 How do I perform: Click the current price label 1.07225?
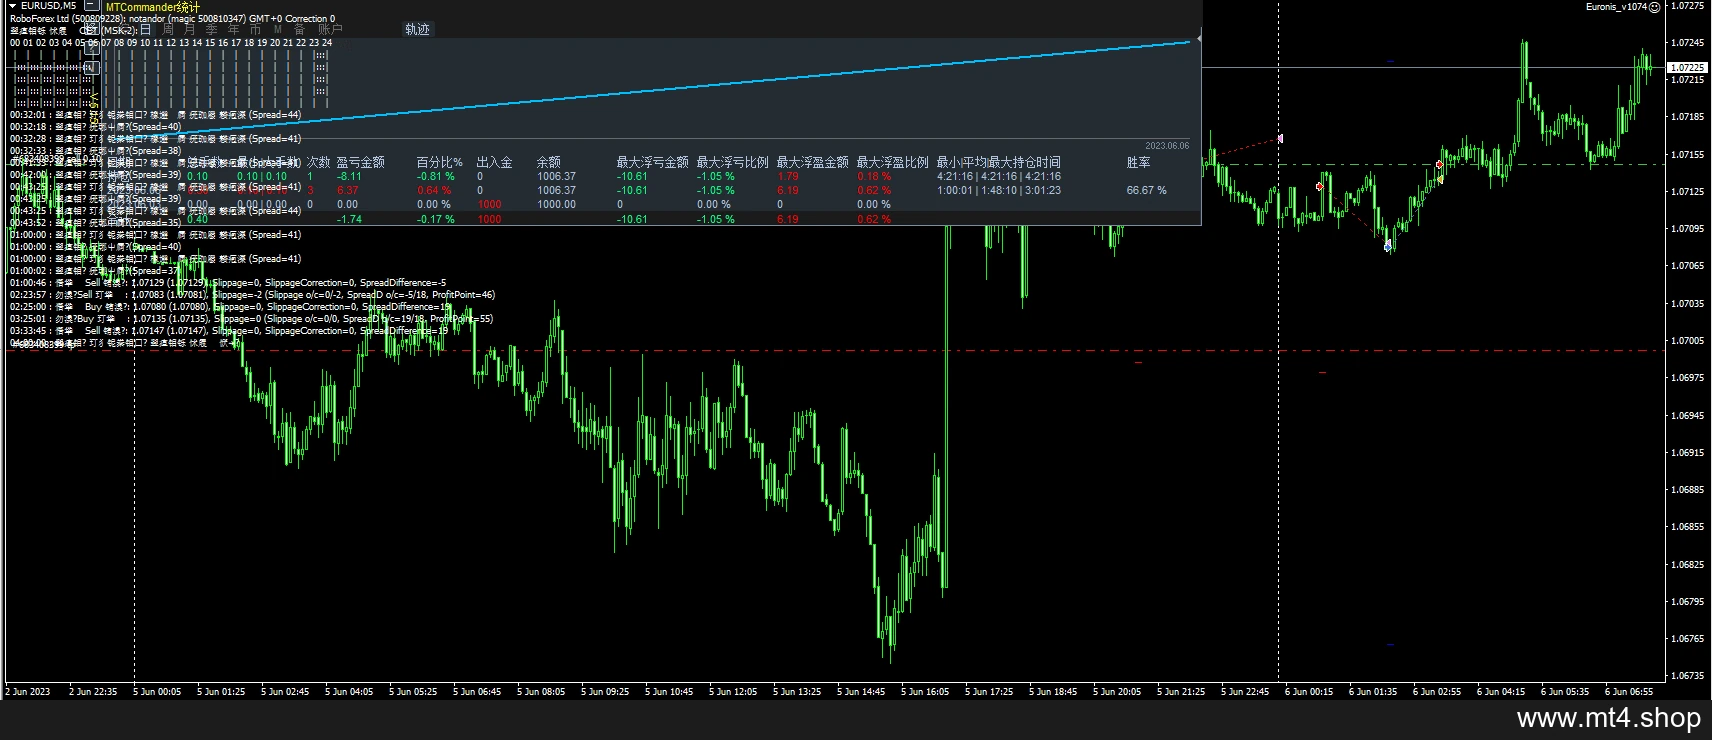pos(1687,68)
